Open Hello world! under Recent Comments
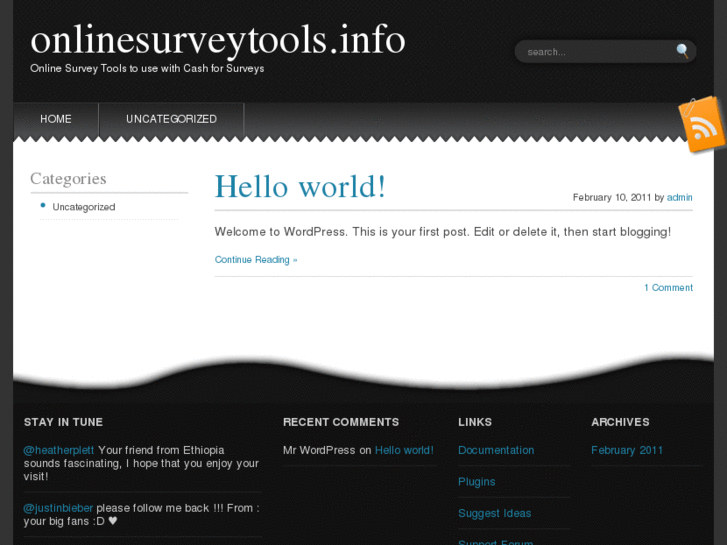The height and width of the screenshot is (545, 727). tap(404, 450)
